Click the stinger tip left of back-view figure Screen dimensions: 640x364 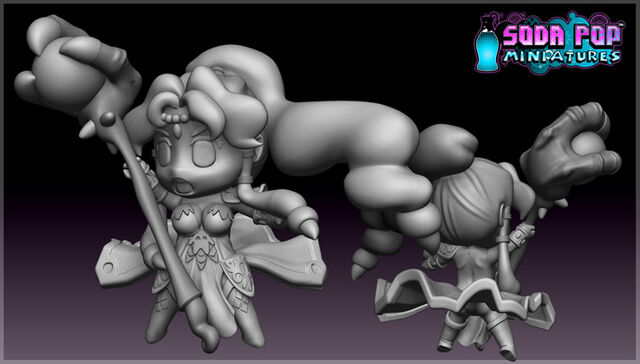pyautogui.click(x=358, y=272)
